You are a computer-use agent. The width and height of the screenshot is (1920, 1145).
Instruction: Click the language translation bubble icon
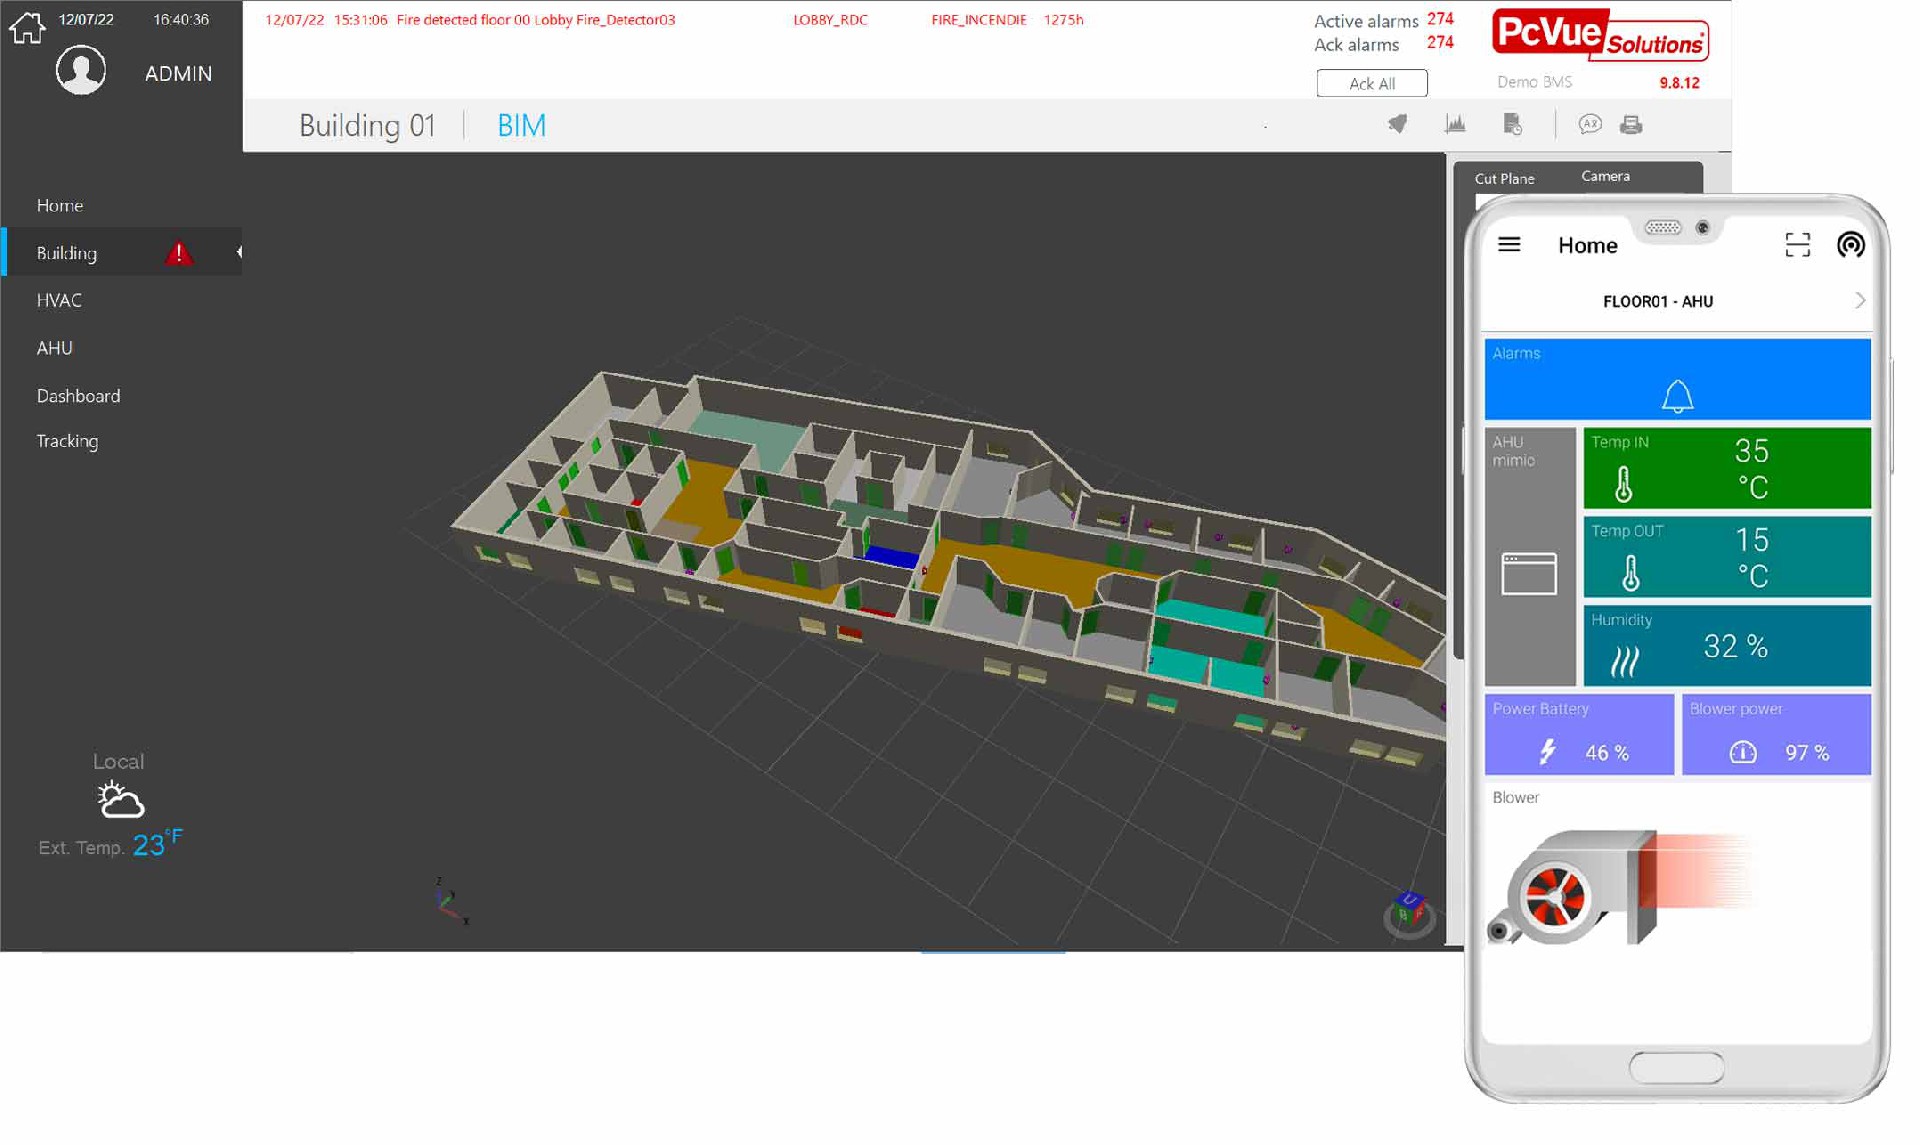click(x=1589, y=124)
